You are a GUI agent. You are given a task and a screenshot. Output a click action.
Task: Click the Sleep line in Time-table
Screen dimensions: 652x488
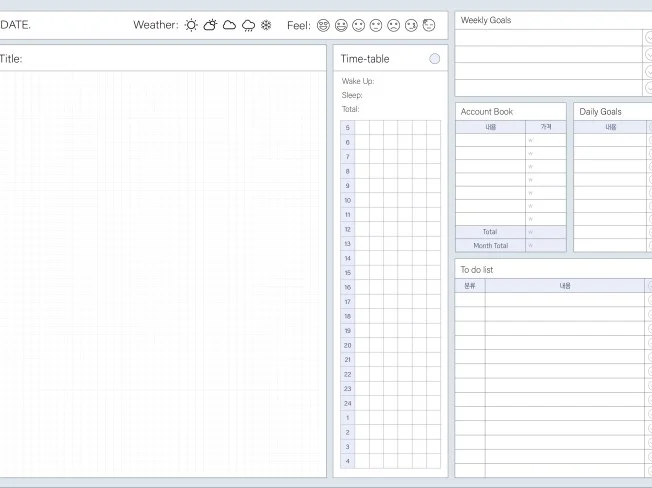pos(390,95)
